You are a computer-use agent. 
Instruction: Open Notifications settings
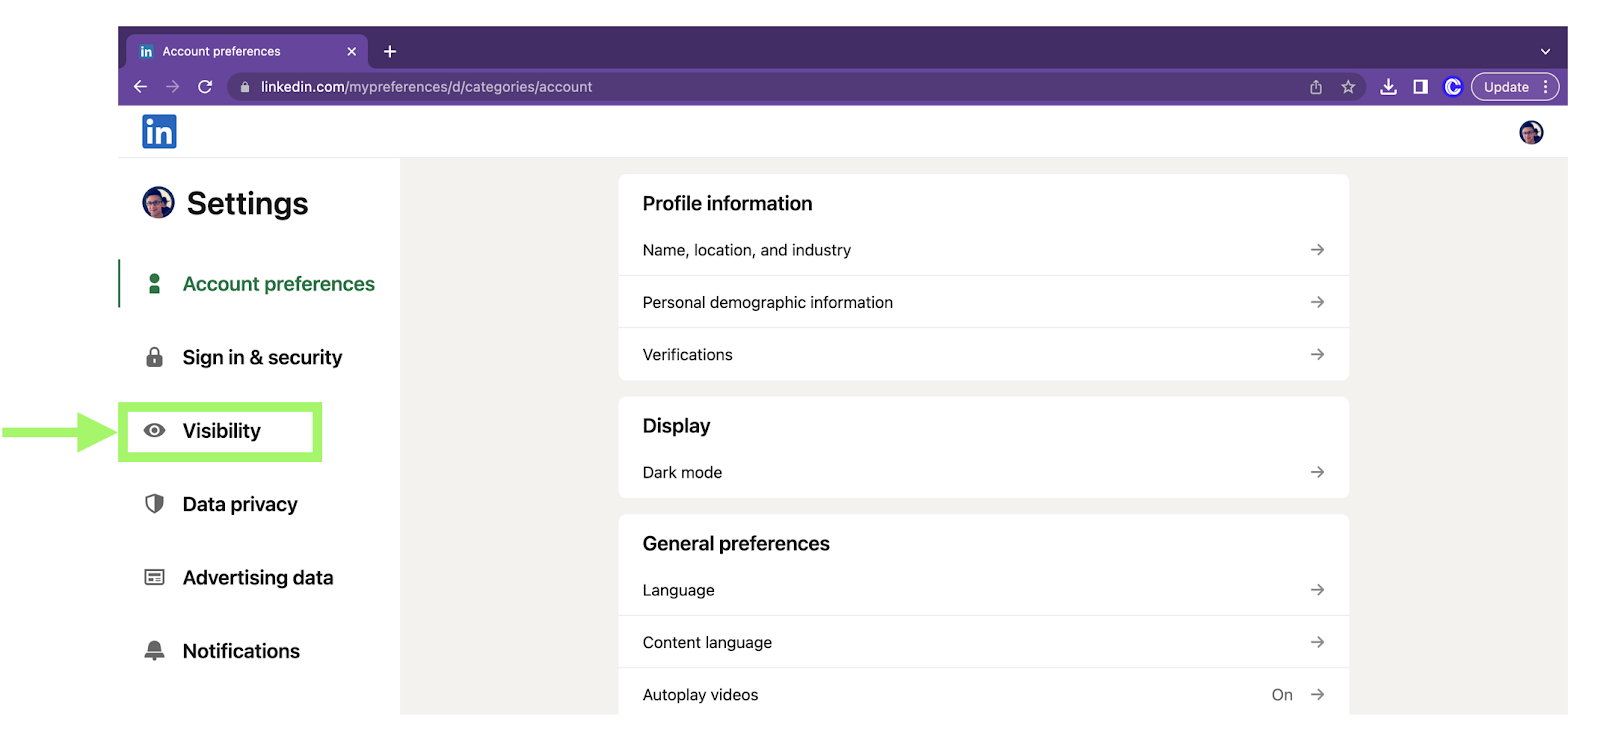[x=241, y=651]
